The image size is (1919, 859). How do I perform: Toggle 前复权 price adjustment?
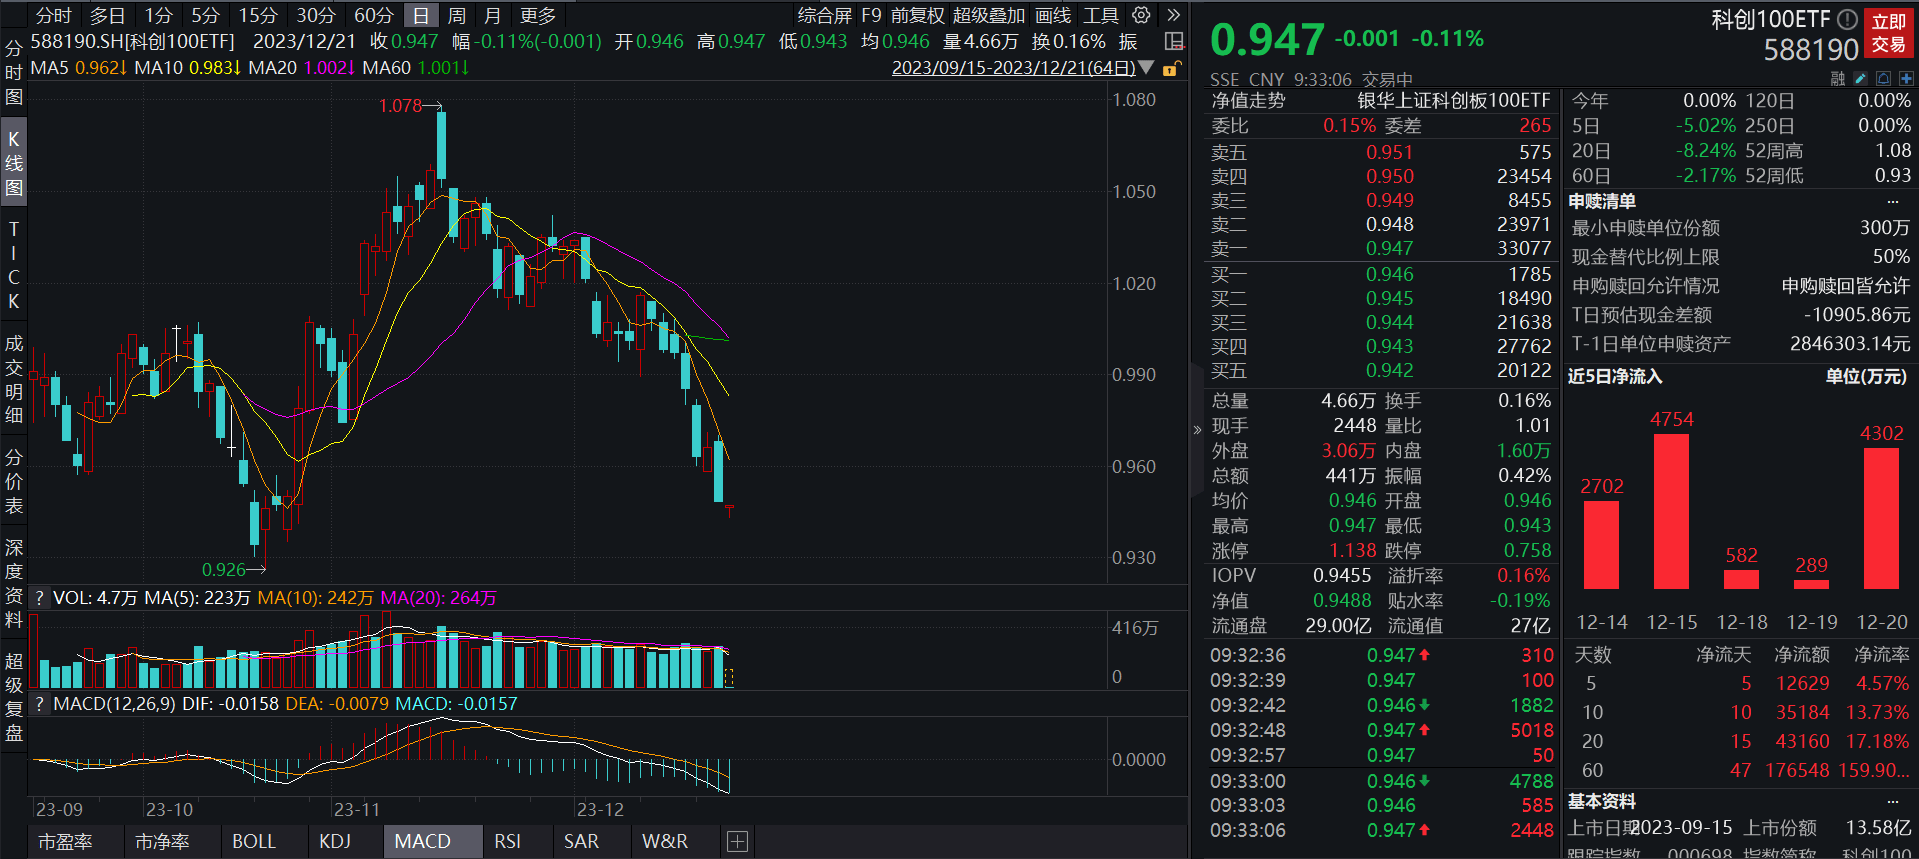click(917, 15)
